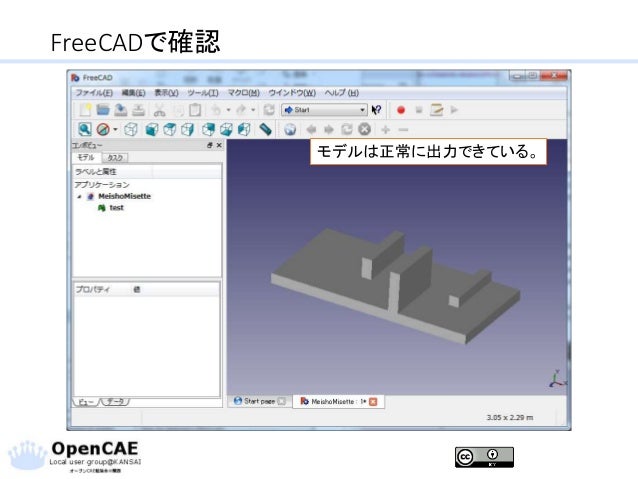The width and height of the screenshot is (638, 479).
Task: Open the 編集(E) menu
Action: [x=133, y=93]
